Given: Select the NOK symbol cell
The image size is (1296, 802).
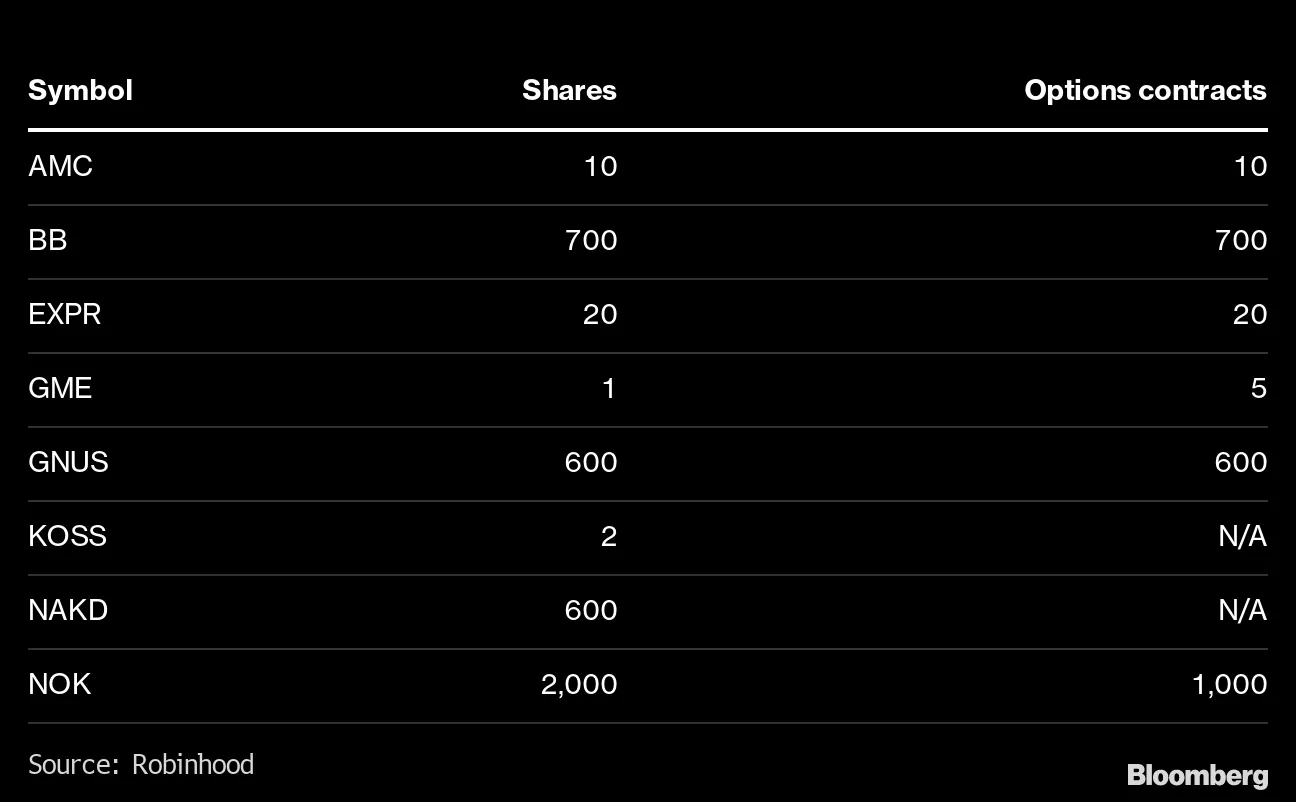Looking at the screenshot, I should pos(60,684).
